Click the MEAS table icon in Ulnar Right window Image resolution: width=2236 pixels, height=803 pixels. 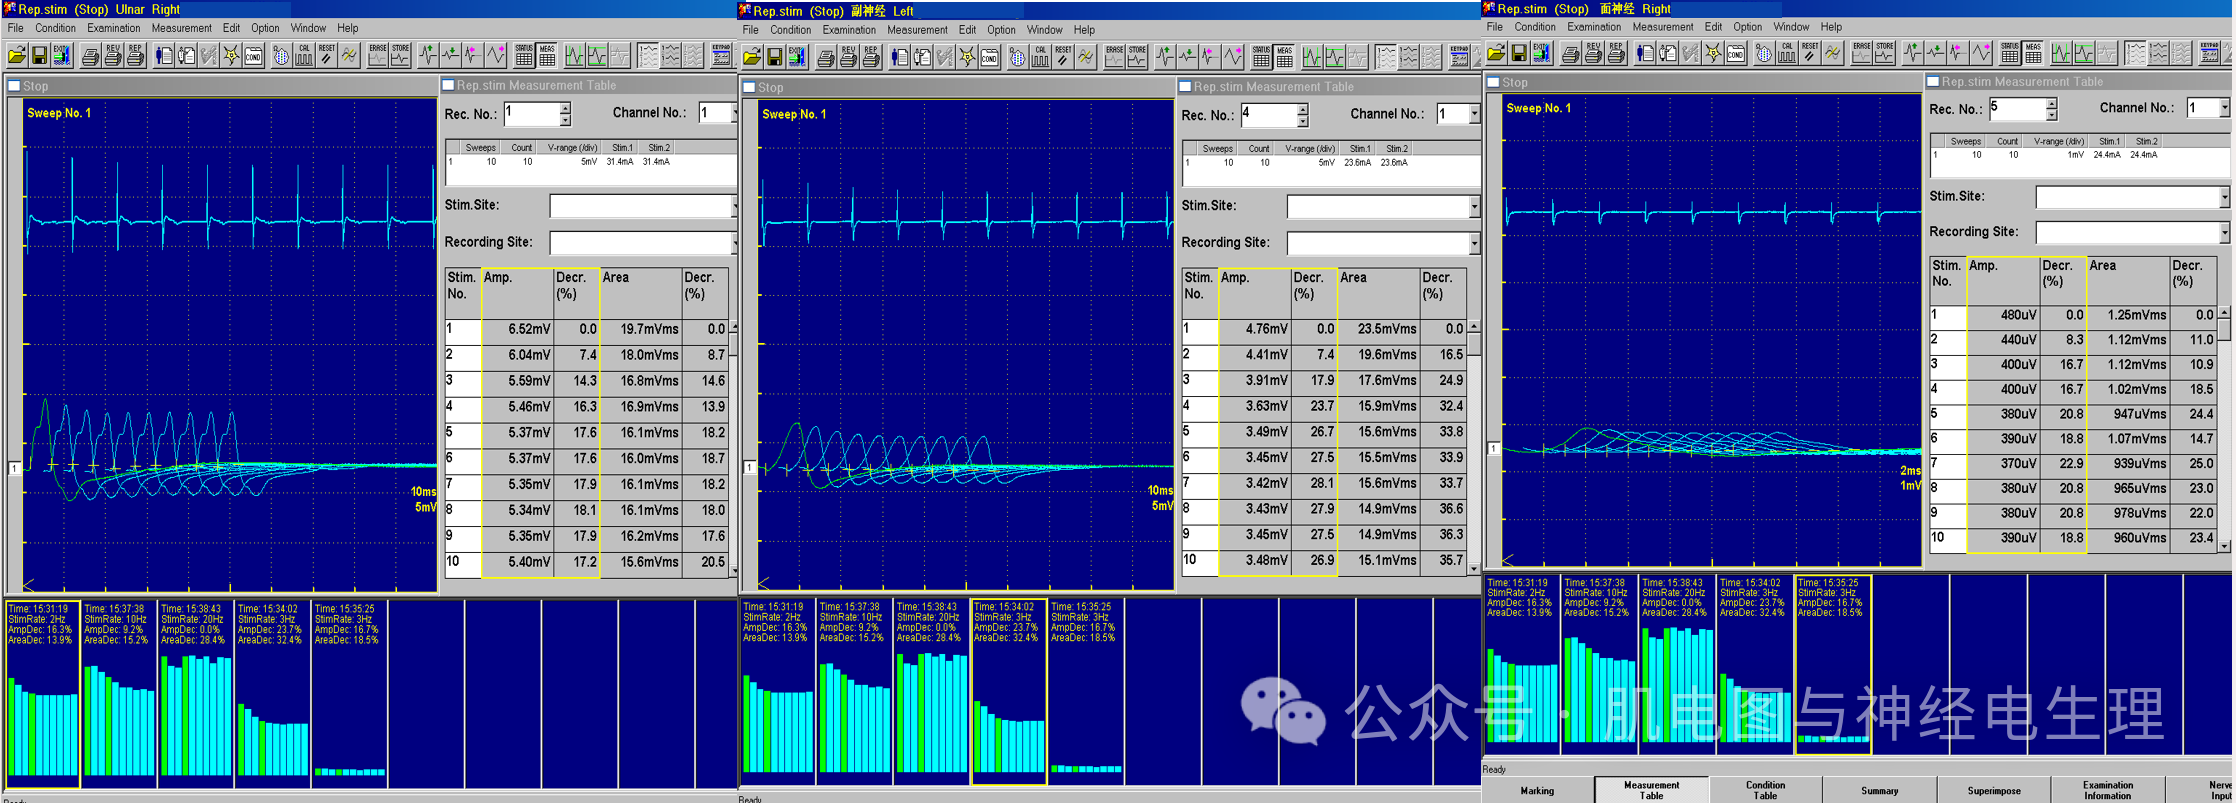pyautogui.click(x=547, y=55)
